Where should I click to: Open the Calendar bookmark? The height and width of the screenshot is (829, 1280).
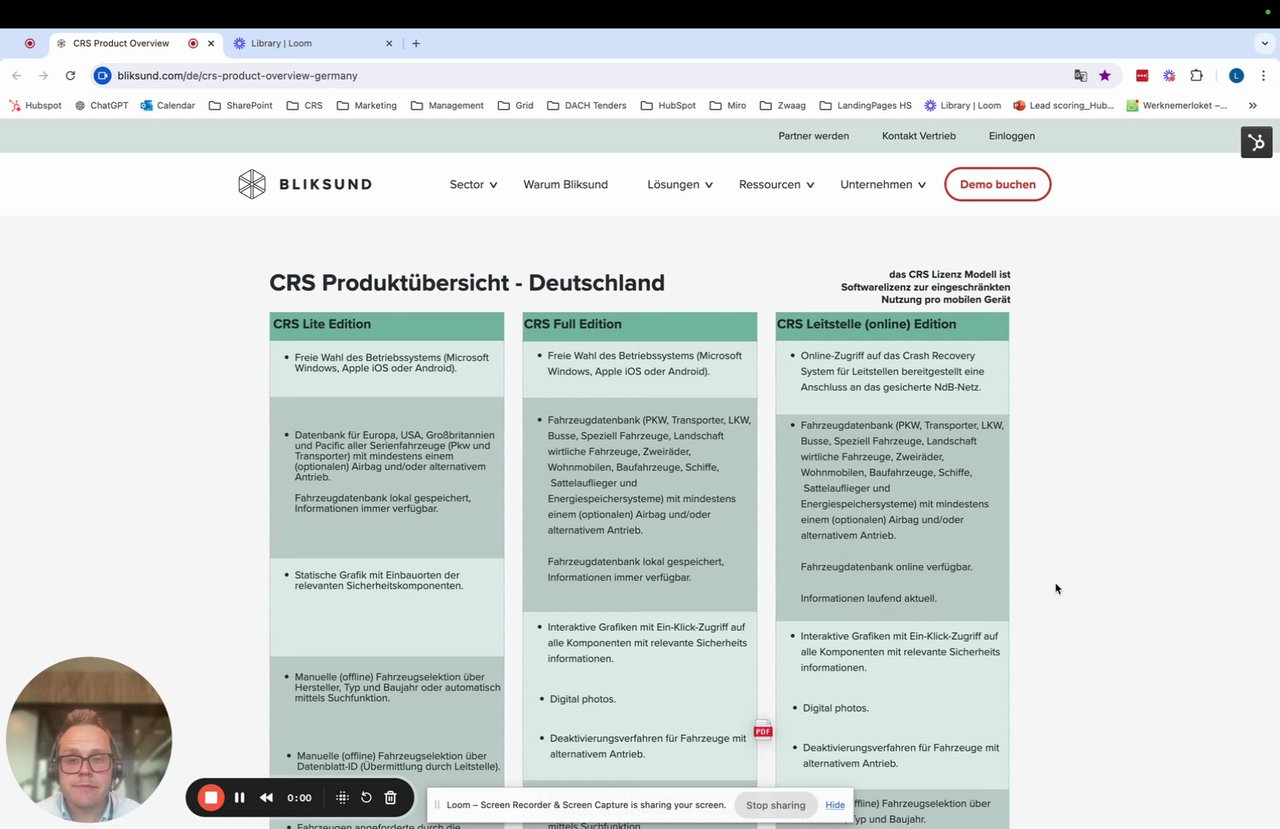(x=168, y=105)
